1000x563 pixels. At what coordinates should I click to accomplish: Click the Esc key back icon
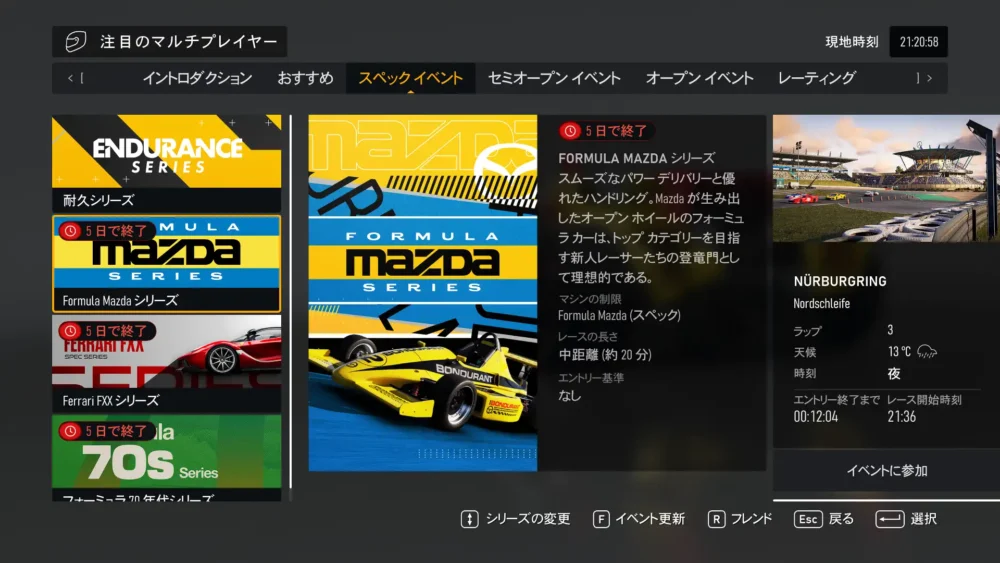(x=808, y=519)
